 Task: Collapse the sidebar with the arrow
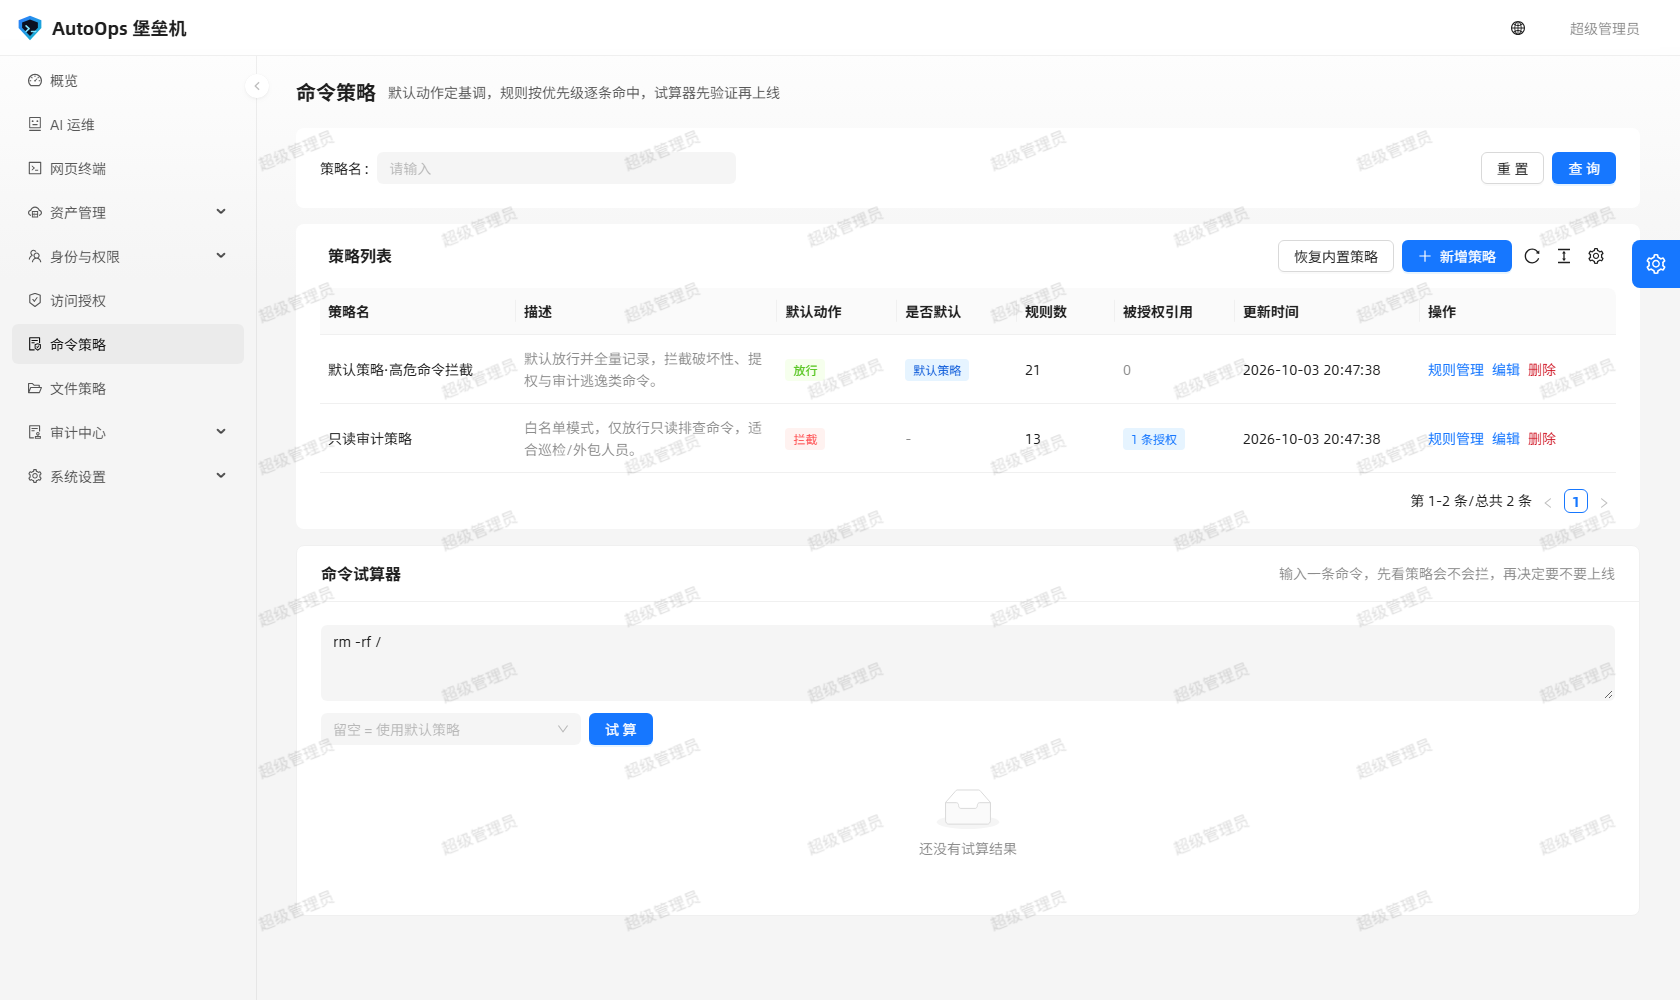pos(257,86)
